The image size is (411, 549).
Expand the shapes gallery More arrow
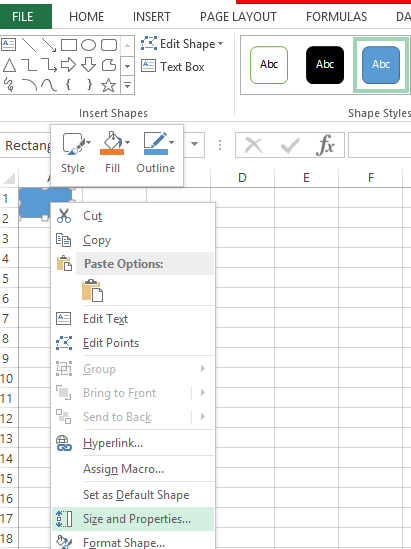(x=127, y=85)
